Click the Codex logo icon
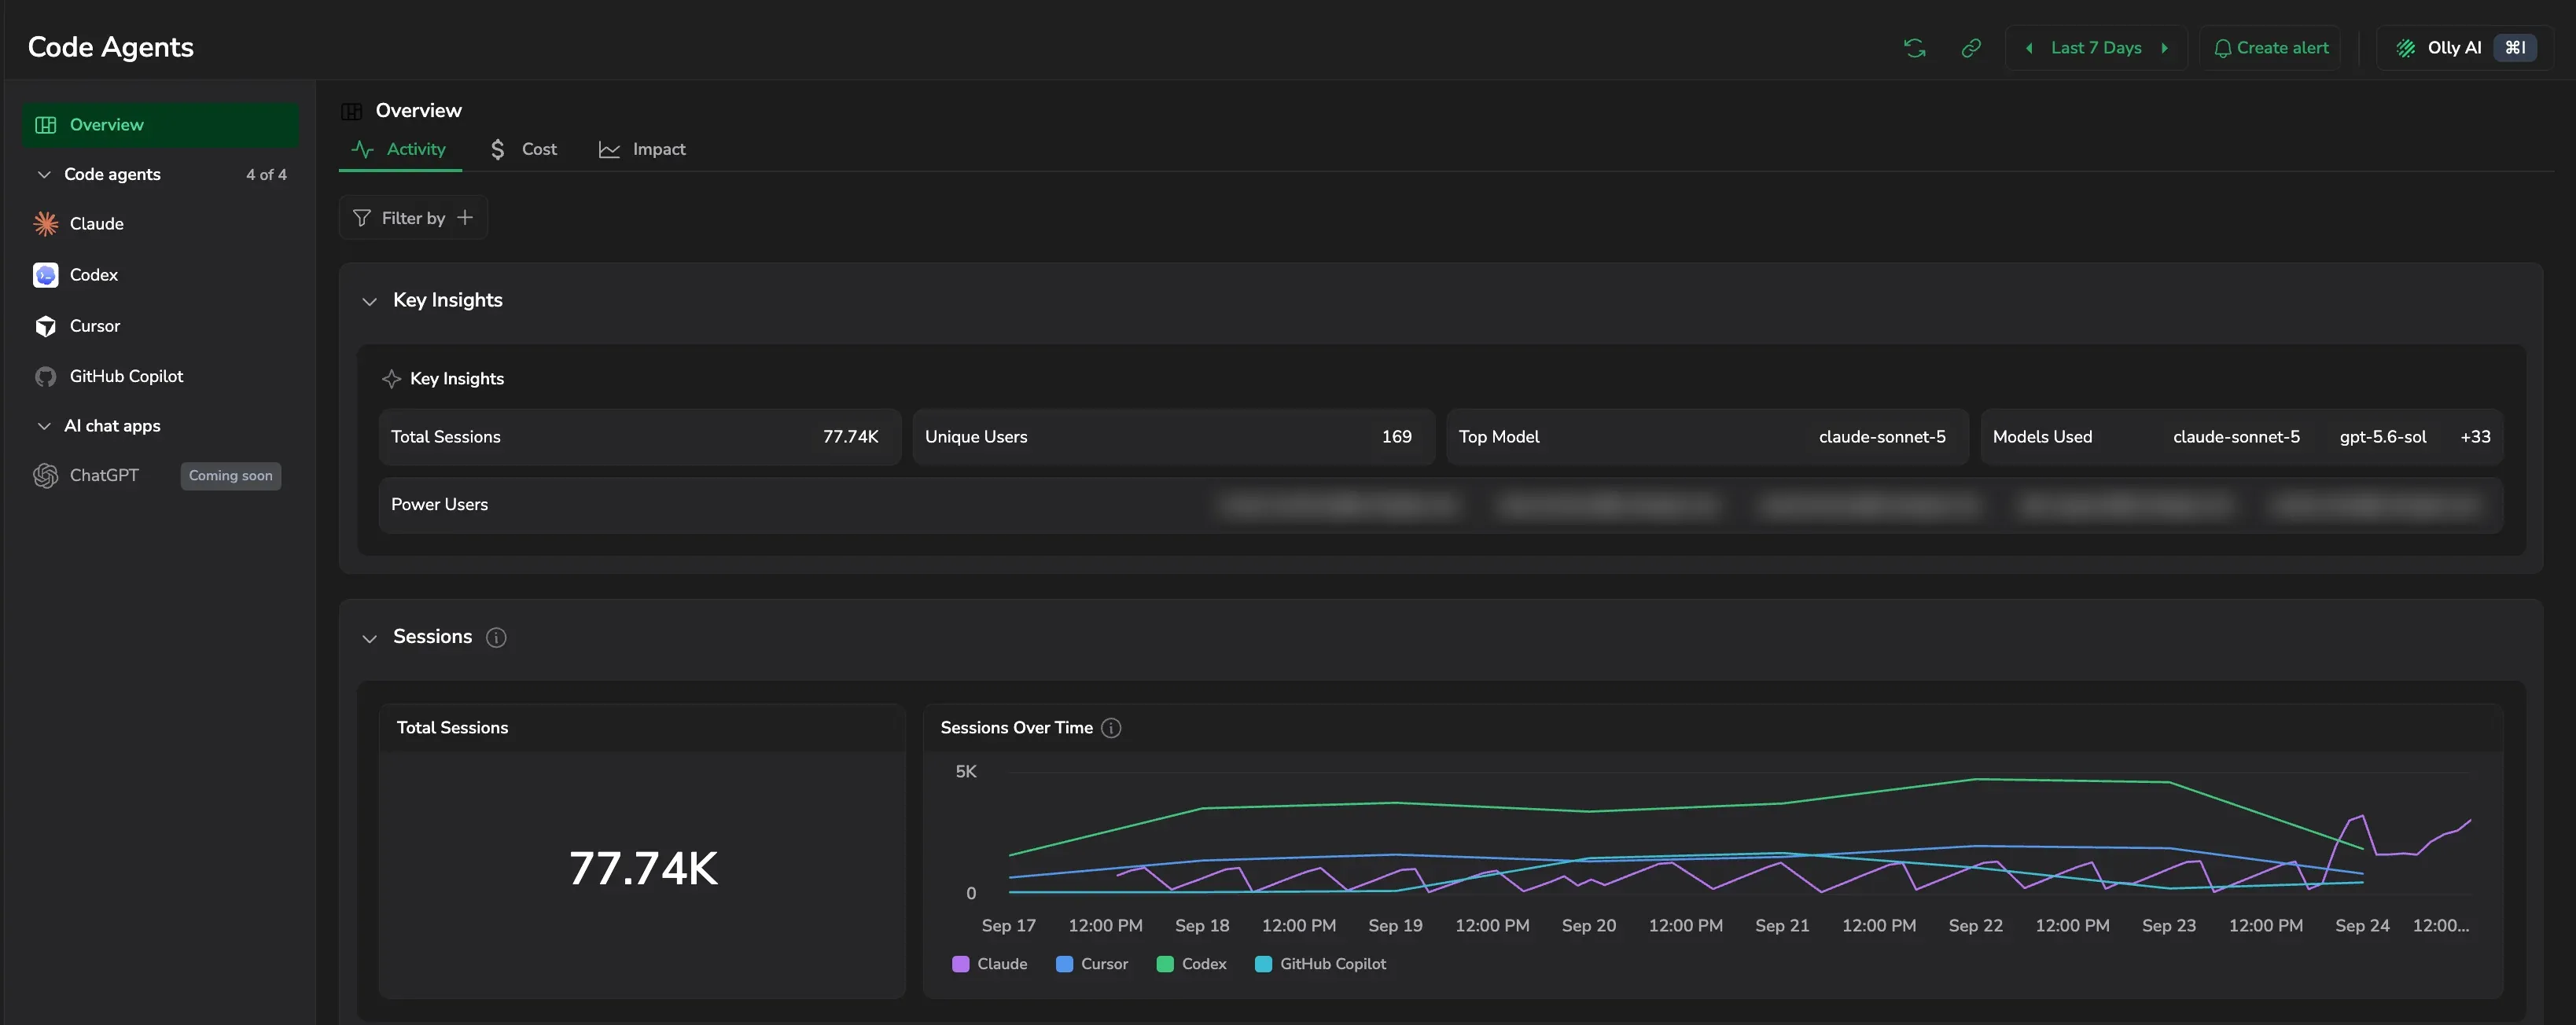Image resolution: width=2576 pixels, height=1025 pixels. (46, 275)
